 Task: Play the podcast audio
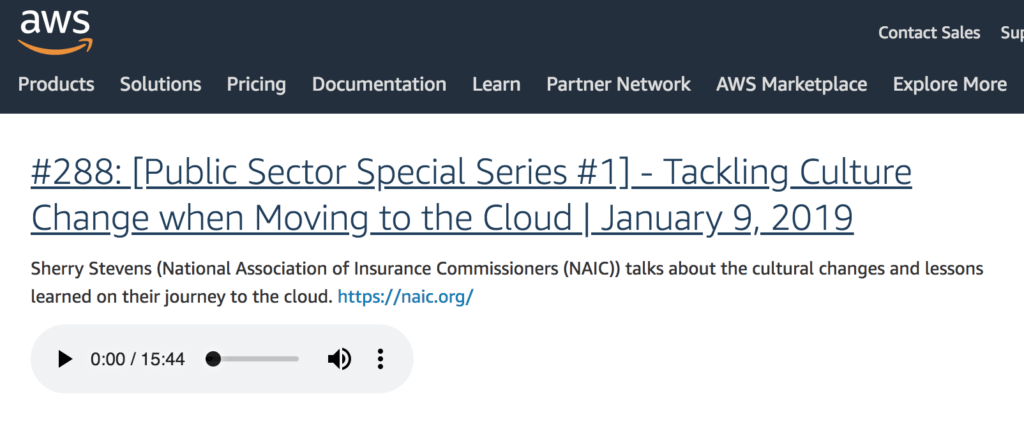[65, 359]
